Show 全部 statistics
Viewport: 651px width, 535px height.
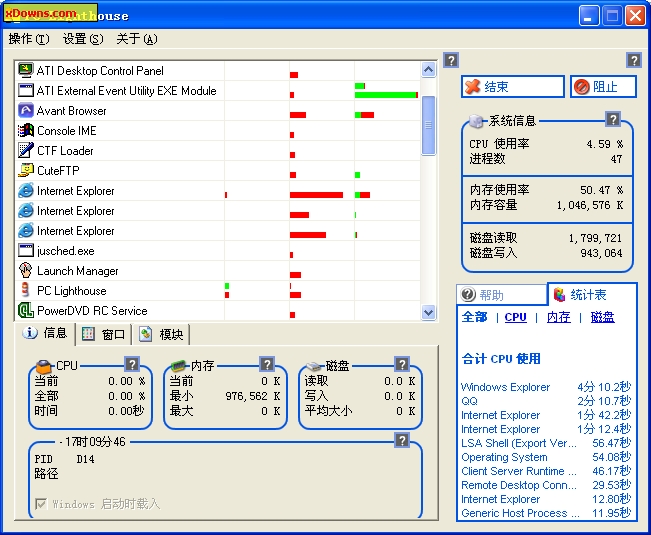pos(475,317)
